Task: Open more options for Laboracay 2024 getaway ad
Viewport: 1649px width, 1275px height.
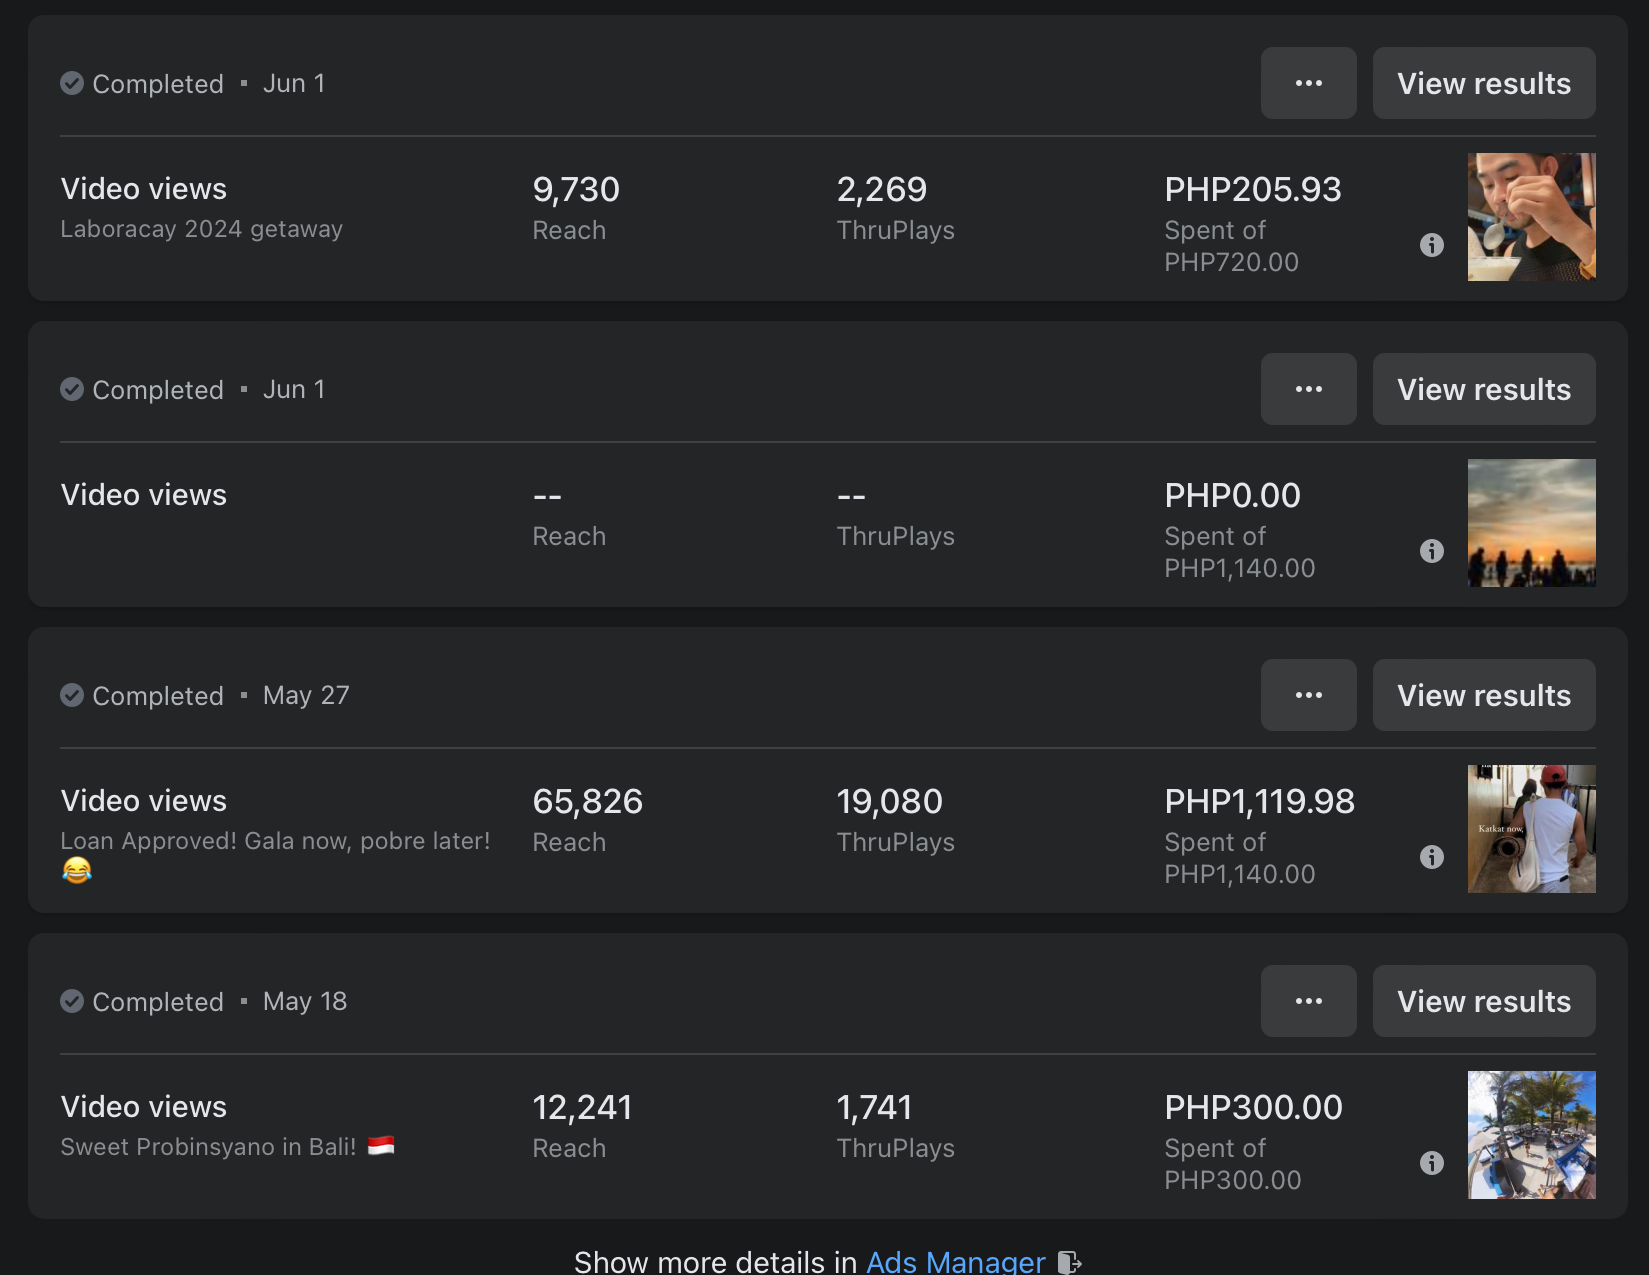Action: click(x=1308, y=83)
